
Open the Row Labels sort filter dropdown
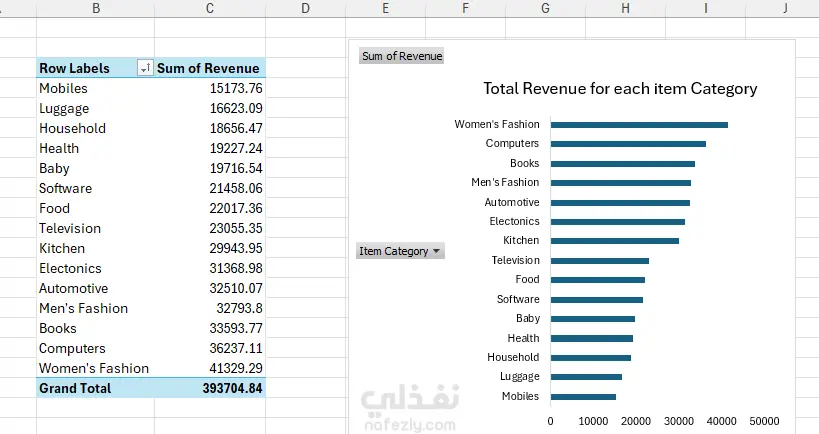145,68
